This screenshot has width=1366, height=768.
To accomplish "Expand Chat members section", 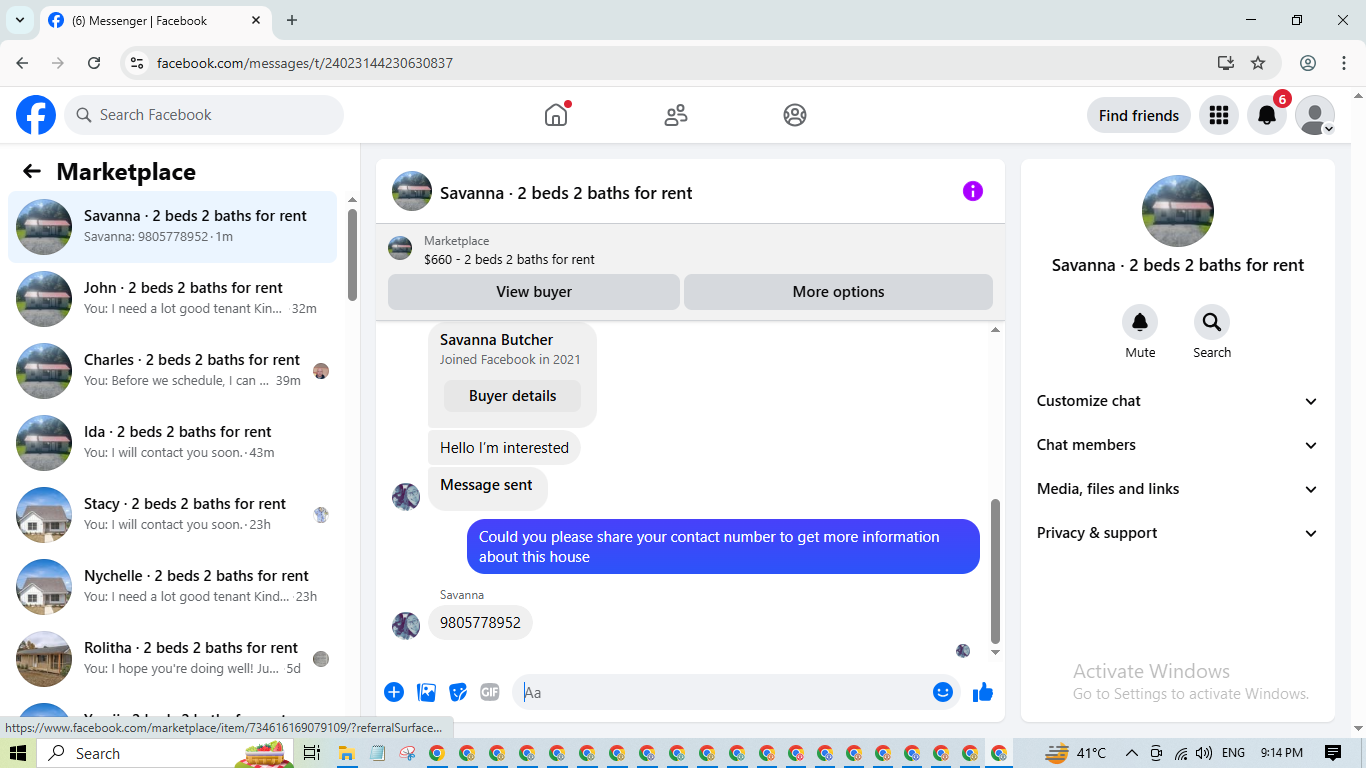I will click(x=1178, y=445).
